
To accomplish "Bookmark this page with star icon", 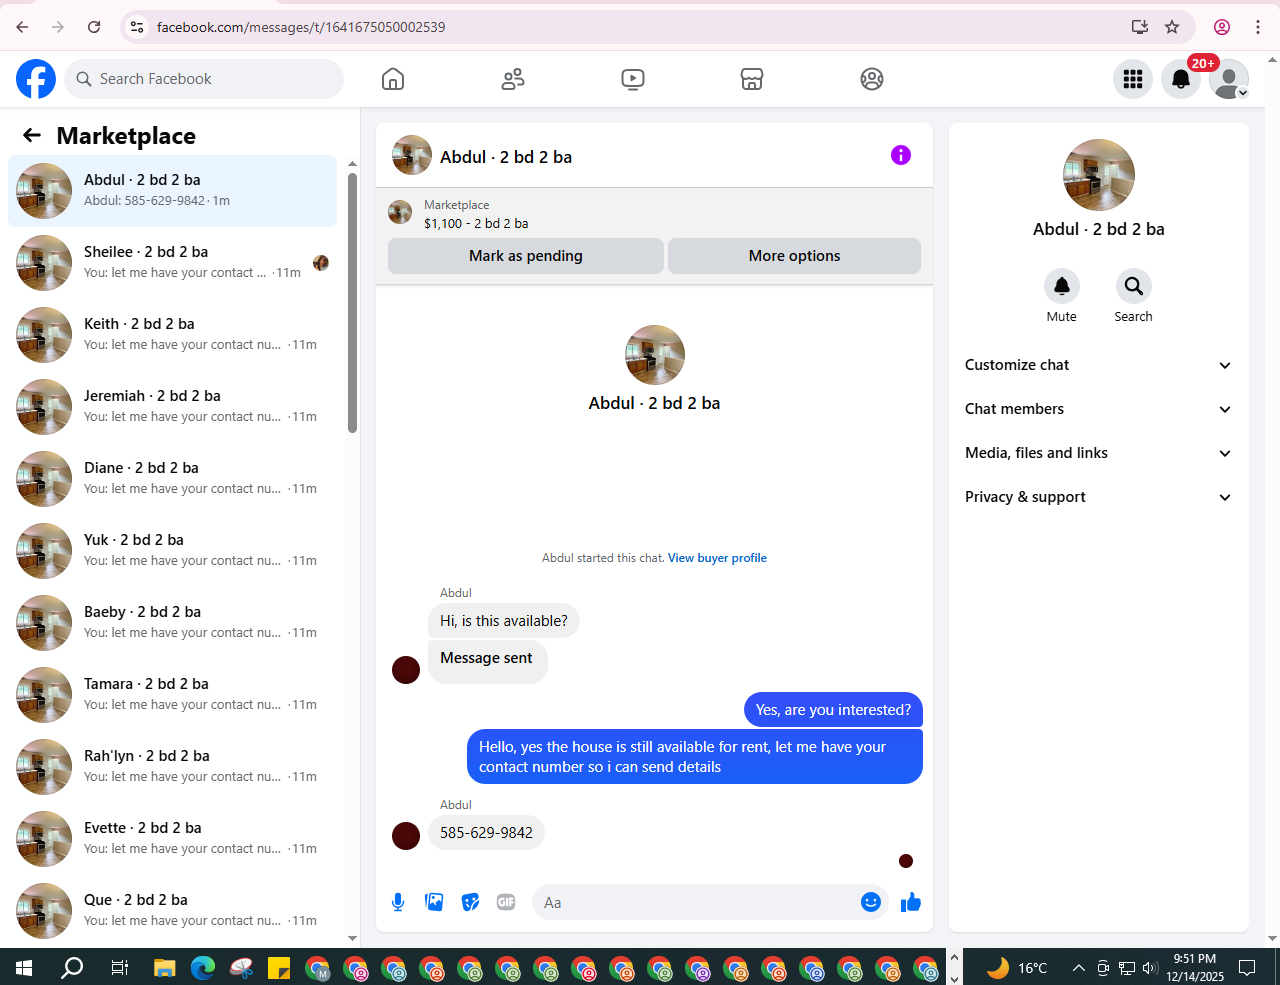I will (x=1172, y=27).
